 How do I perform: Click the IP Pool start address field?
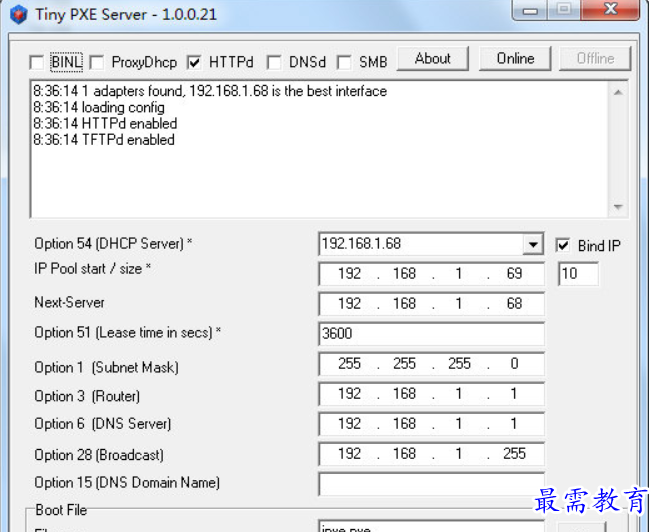(431, 274)
